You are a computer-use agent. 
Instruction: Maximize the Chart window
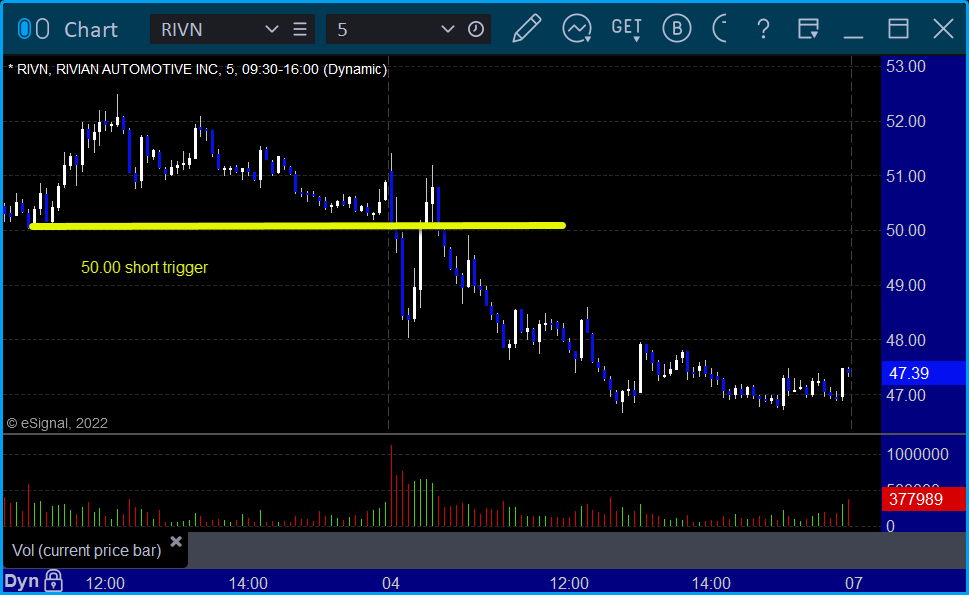click(x=898, y=29)
